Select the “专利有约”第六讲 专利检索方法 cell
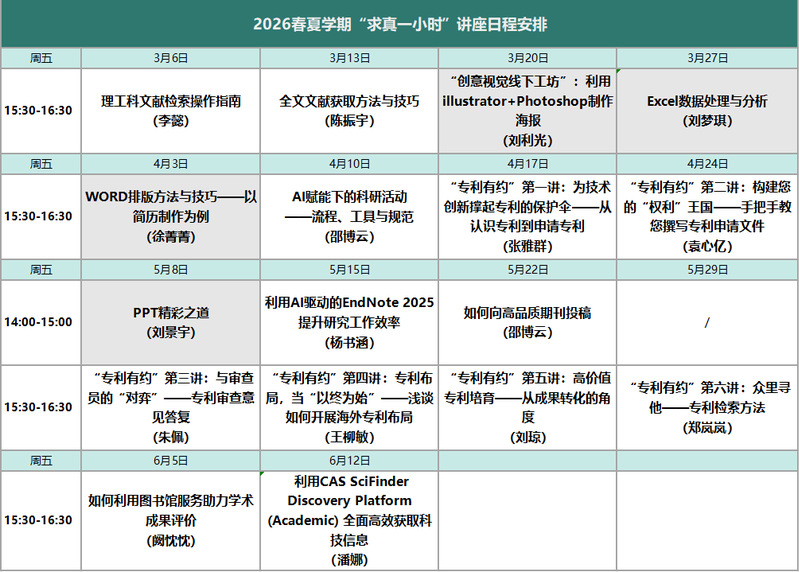Image resolution: width=799 pixels, height=572 pixels. tap(708, 407)
